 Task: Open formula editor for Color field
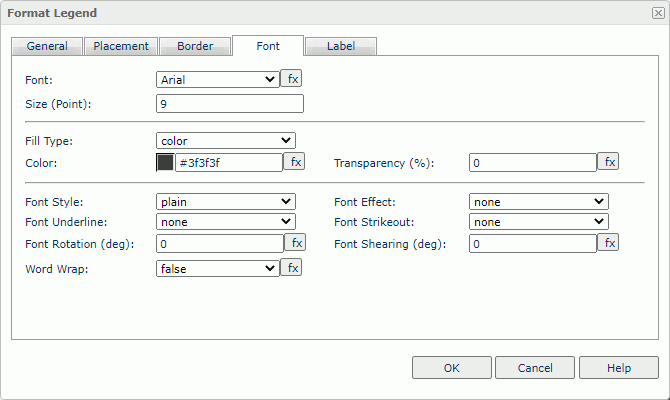294,162
